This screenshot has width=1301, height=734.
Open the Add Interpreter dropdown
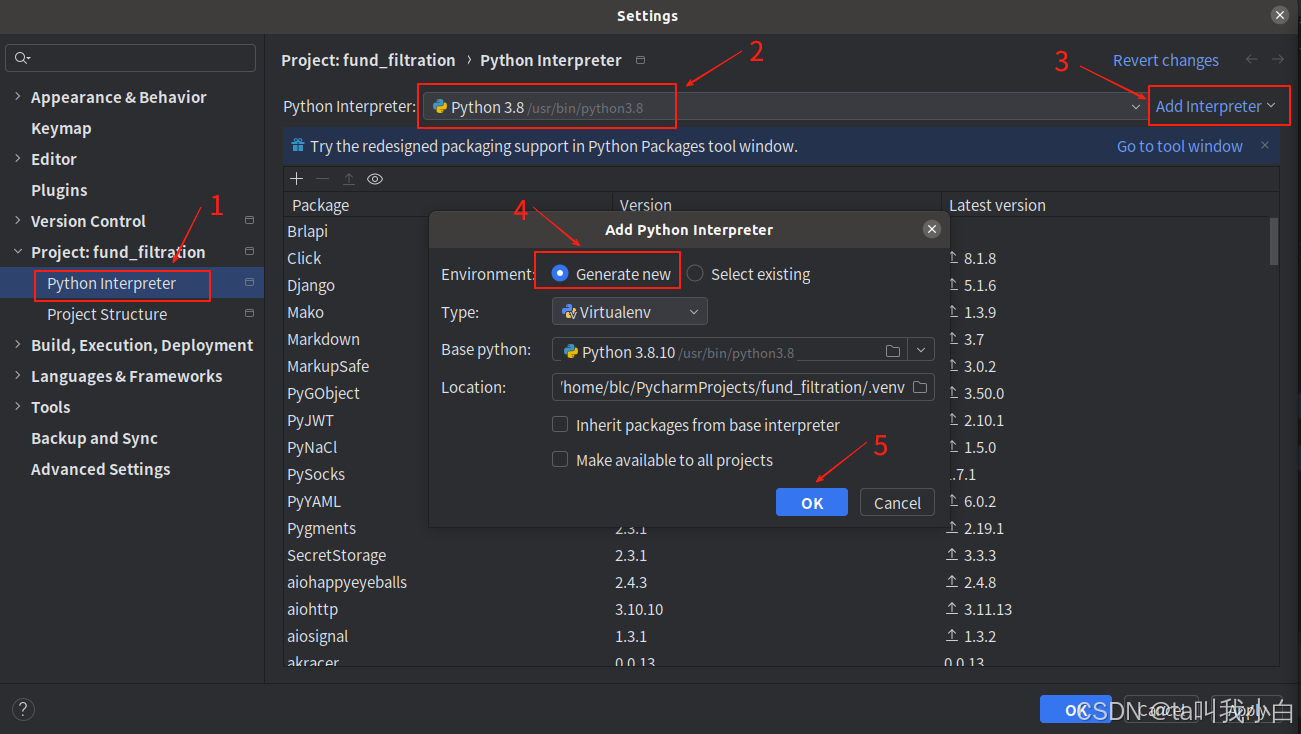[1215, 106]
